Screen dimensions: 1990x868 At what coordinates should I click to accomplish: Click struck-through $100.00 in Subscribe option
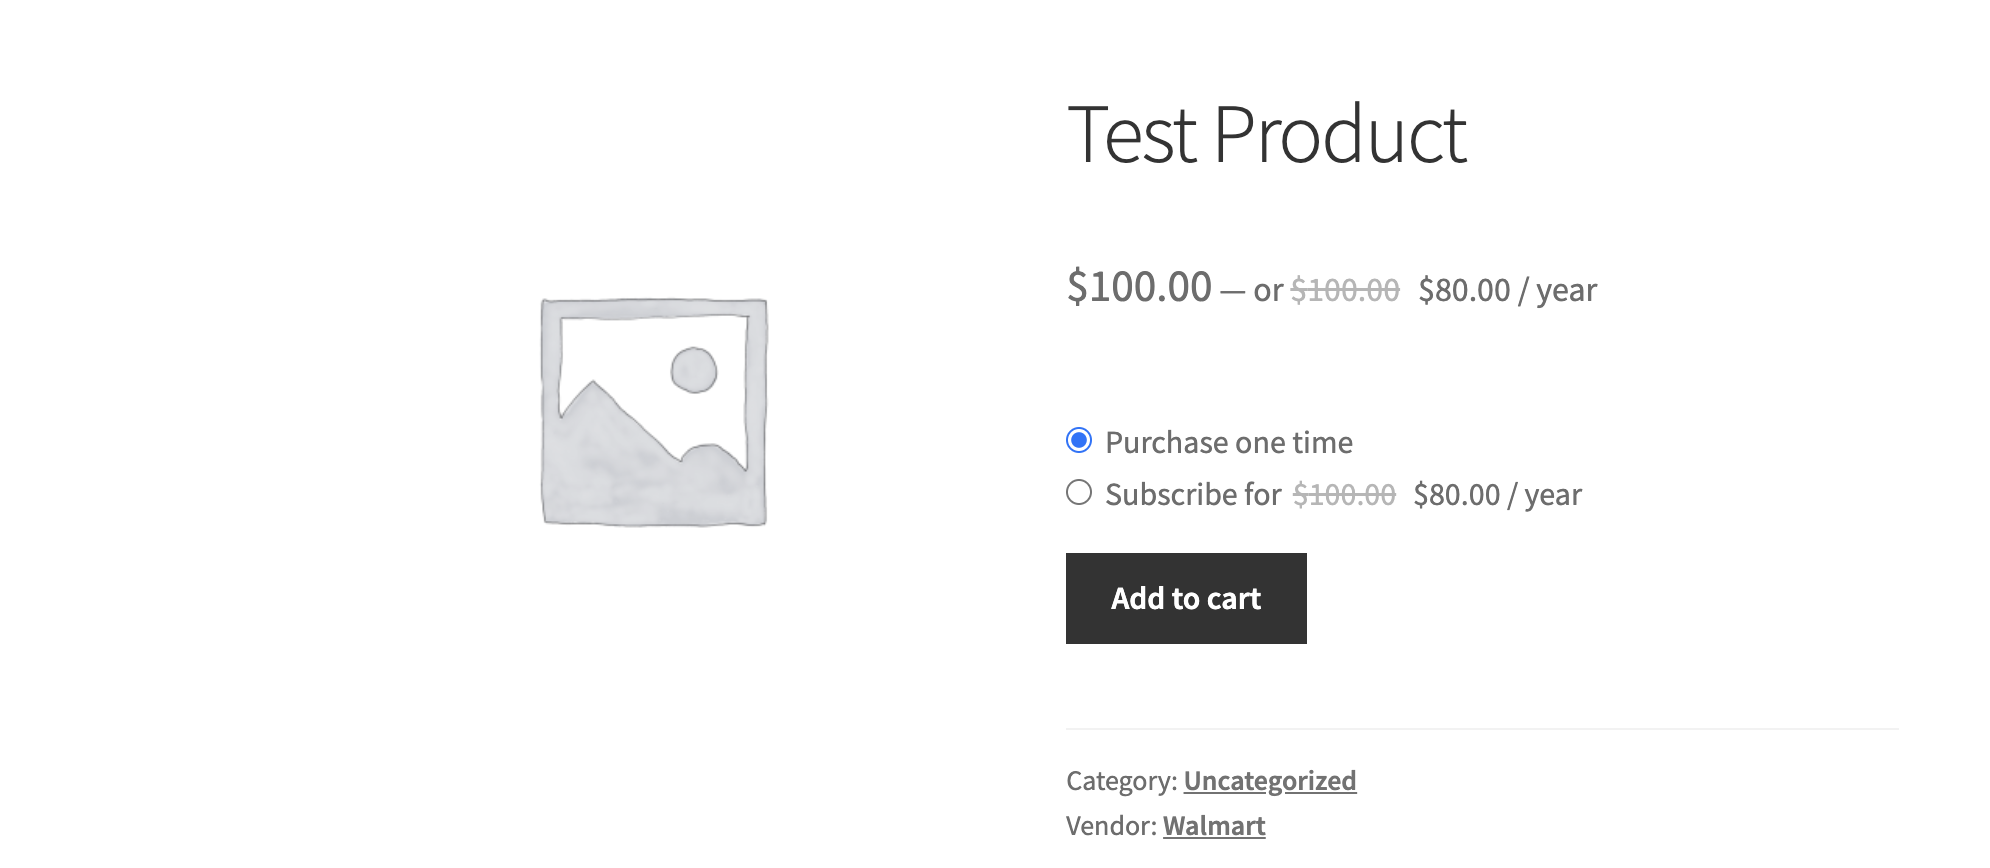1344,494
